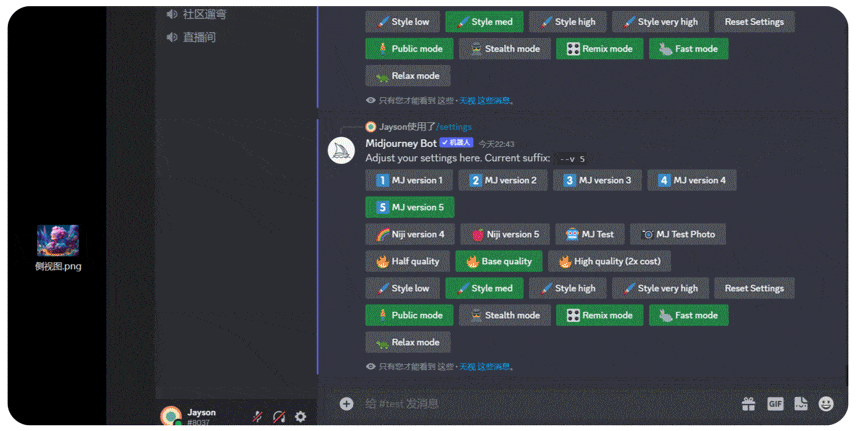Viewport: 856px width, 431px height.
Task: Focus the #test message input field
Action: click(546, 404)
